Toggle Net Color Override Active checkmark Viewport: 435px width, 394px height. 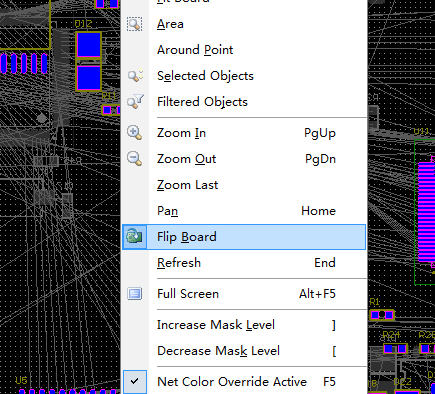point(134,381)
